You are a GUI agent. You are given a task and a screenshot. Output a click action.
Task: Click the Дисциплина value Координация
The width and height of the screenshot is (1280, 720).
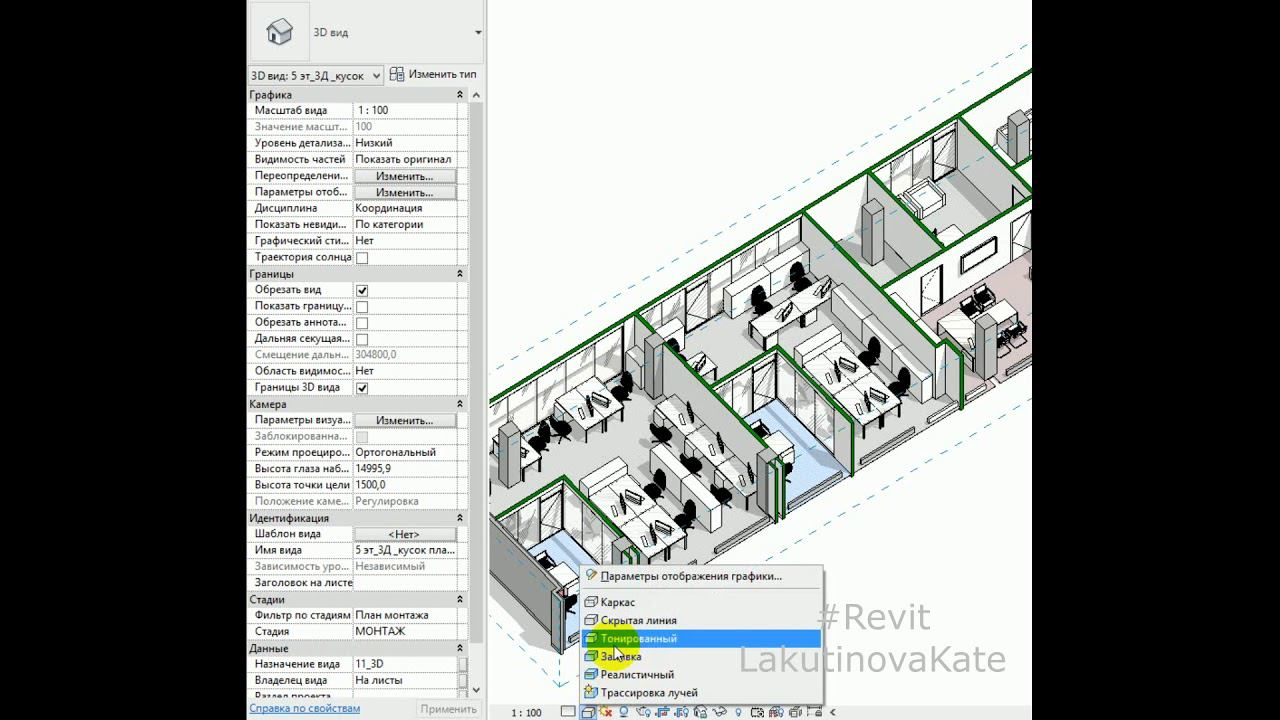404,208
